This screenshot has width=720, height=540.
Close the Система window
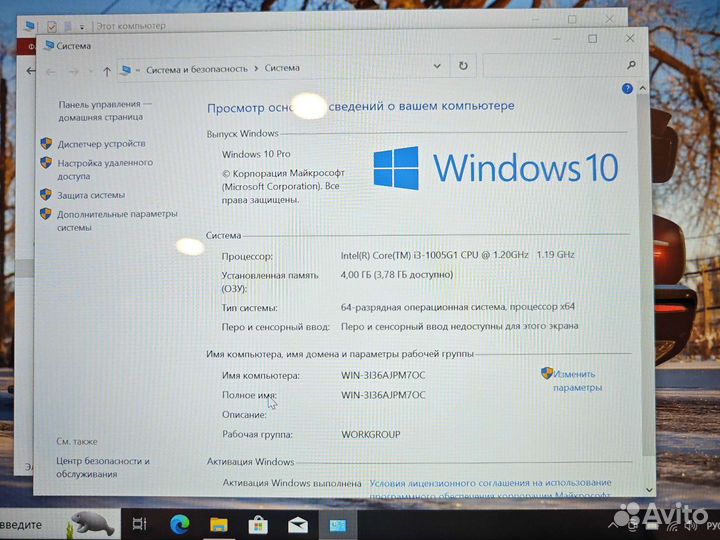tap(630, 39)
